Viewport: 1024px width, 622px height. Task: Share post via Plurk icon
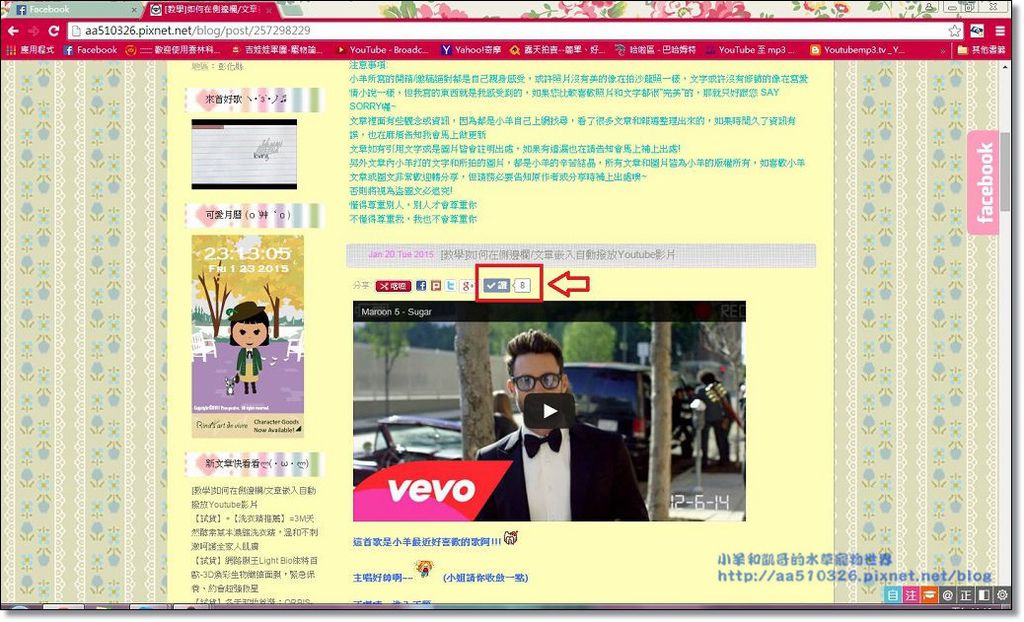pos(436,286)
